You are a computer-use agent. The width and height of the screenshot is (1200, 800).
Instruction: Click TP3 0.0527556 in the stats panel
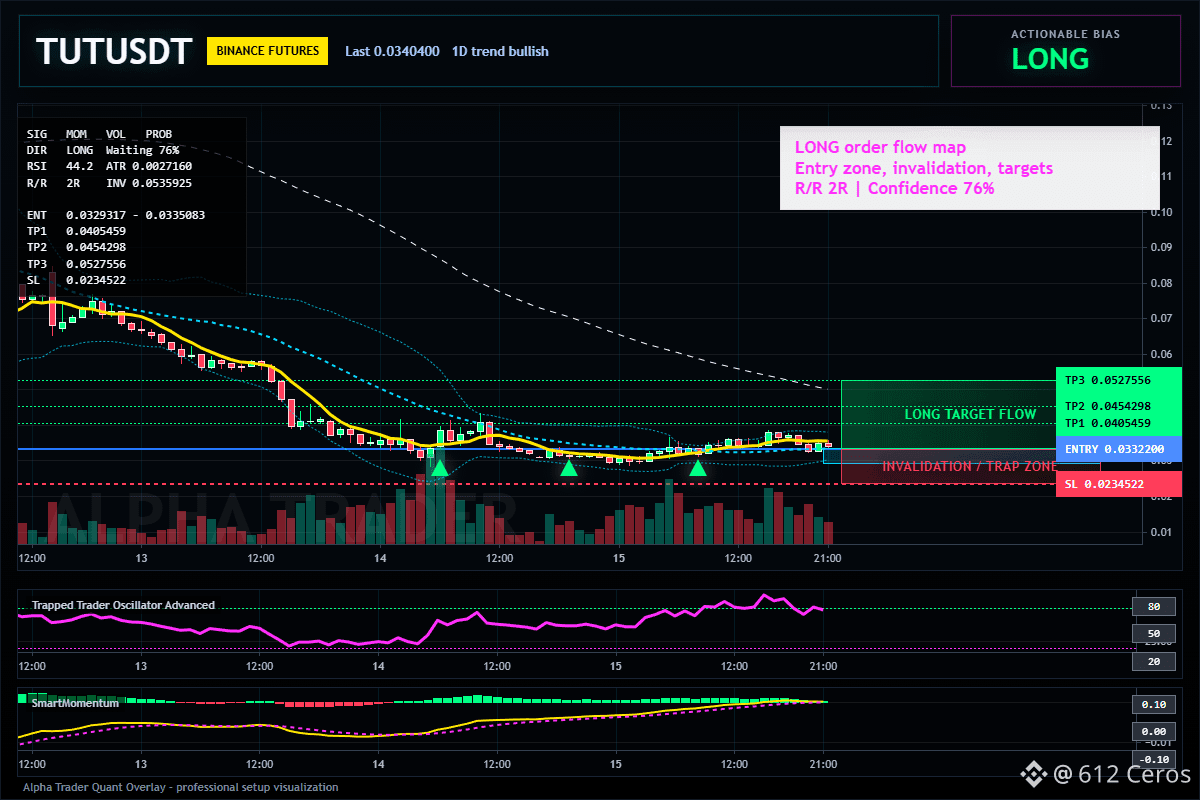tap(76, 263)
